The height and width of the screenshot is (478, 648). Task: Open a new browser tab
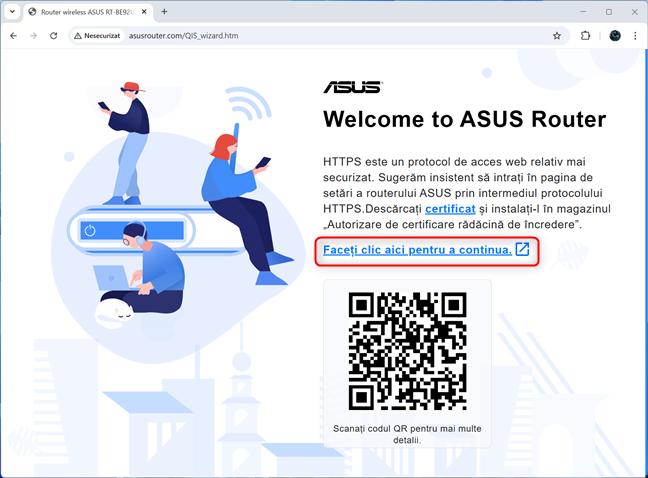164,12
